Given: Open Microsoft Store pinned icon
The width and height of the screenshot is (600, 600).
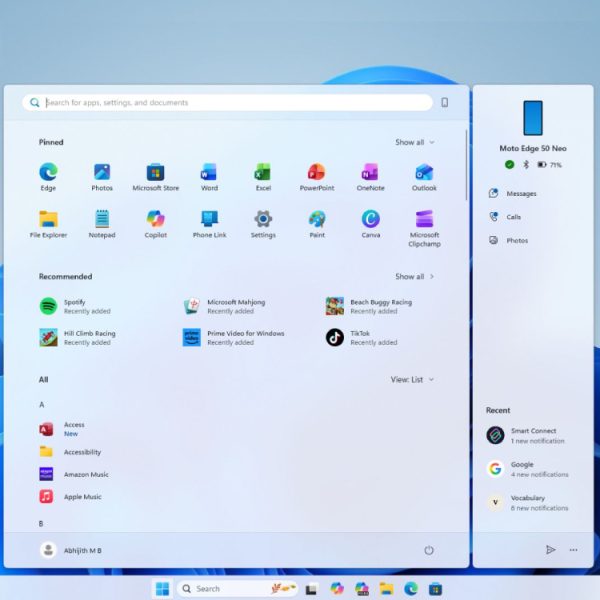Looking at the screenshot, I should (155, 177).
